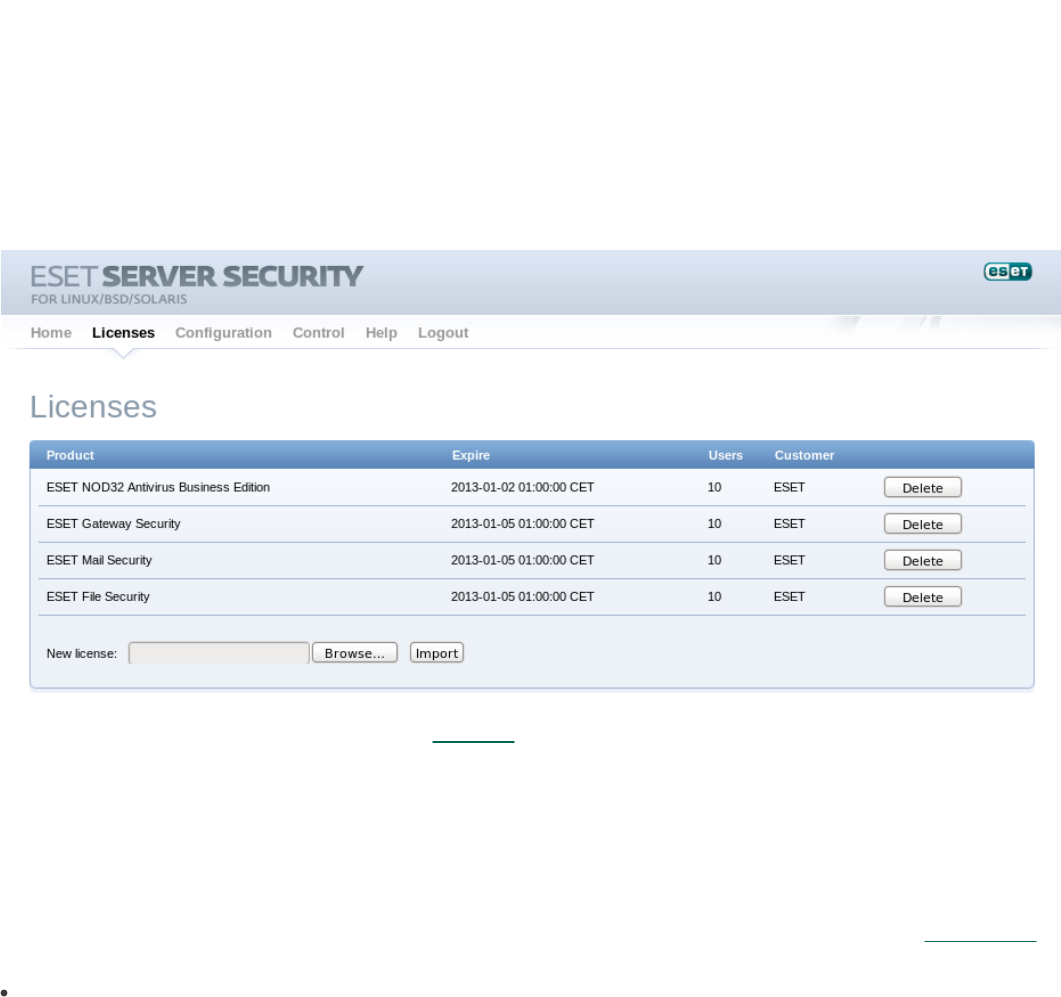The image size is (1061, 997).
Task: Click the expiry date 2013-01-02 01:00:00 CET
Action: [522, 487]
